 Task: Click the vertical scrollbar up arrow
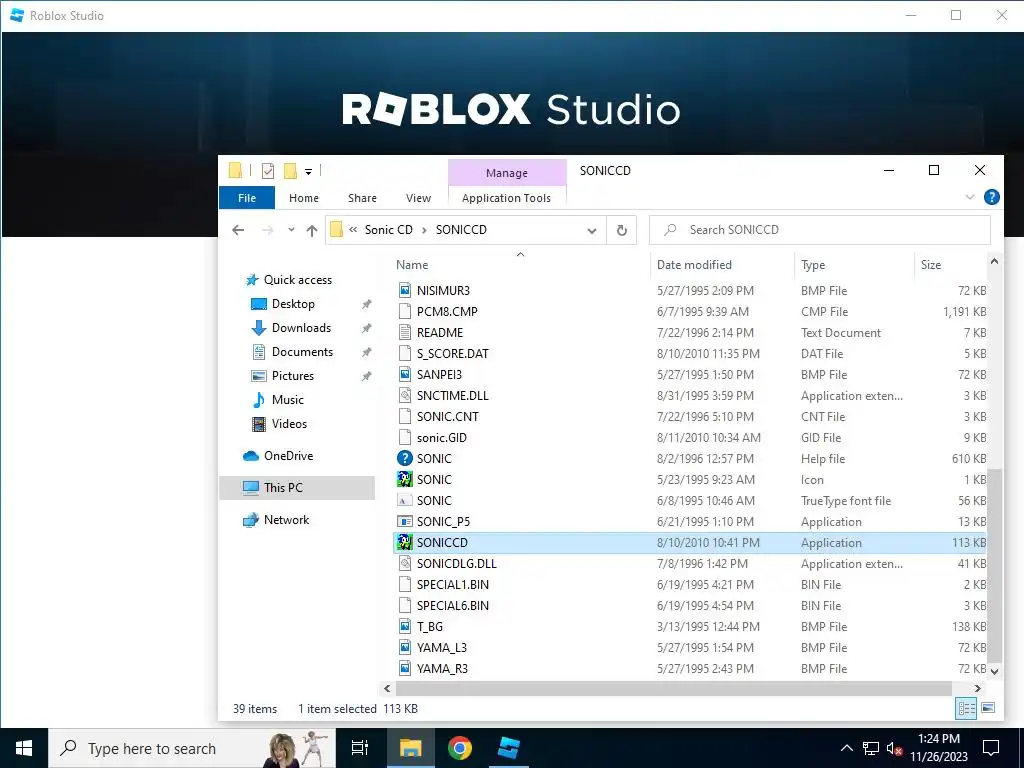pyautogui.click(x=994, y=262)
